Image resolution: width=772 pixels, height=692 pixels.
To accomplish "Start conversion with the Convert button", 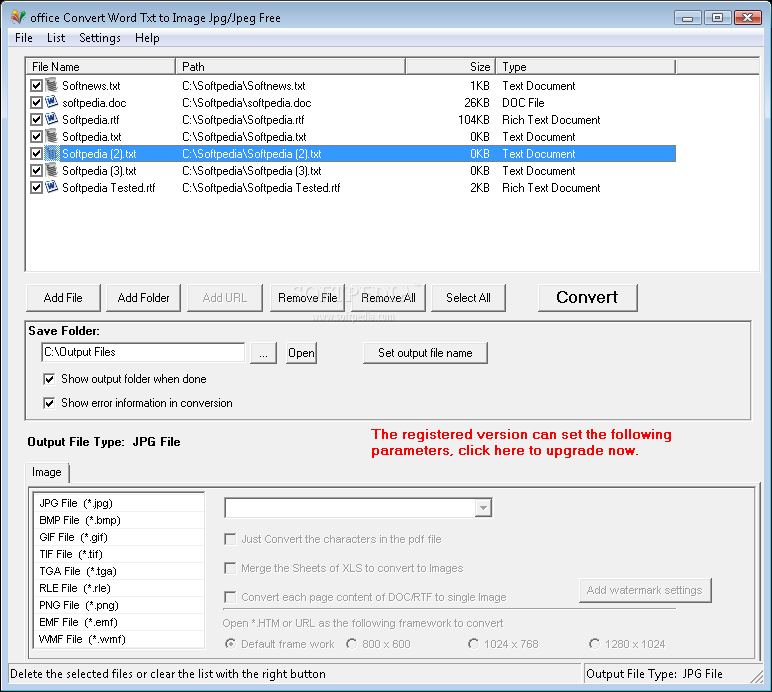I will coord(587,297).
